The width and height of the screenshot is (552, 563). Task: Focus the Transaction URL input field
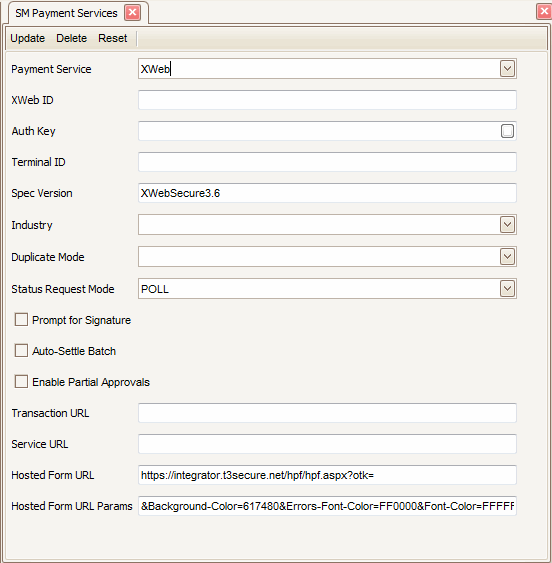[327, 413]
